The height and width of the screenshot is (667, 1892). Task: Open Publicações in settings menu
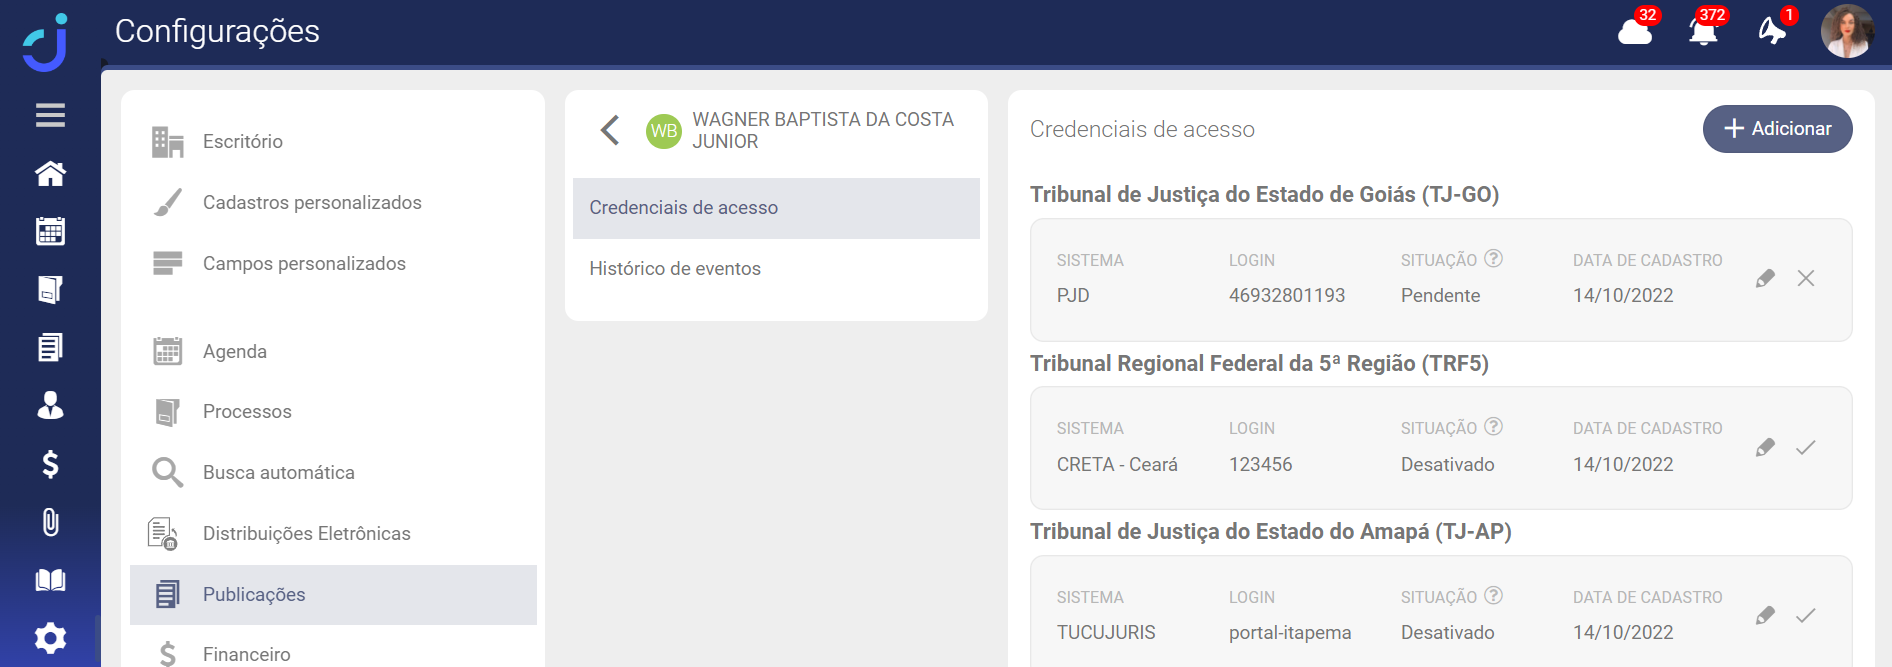point(254,595)
